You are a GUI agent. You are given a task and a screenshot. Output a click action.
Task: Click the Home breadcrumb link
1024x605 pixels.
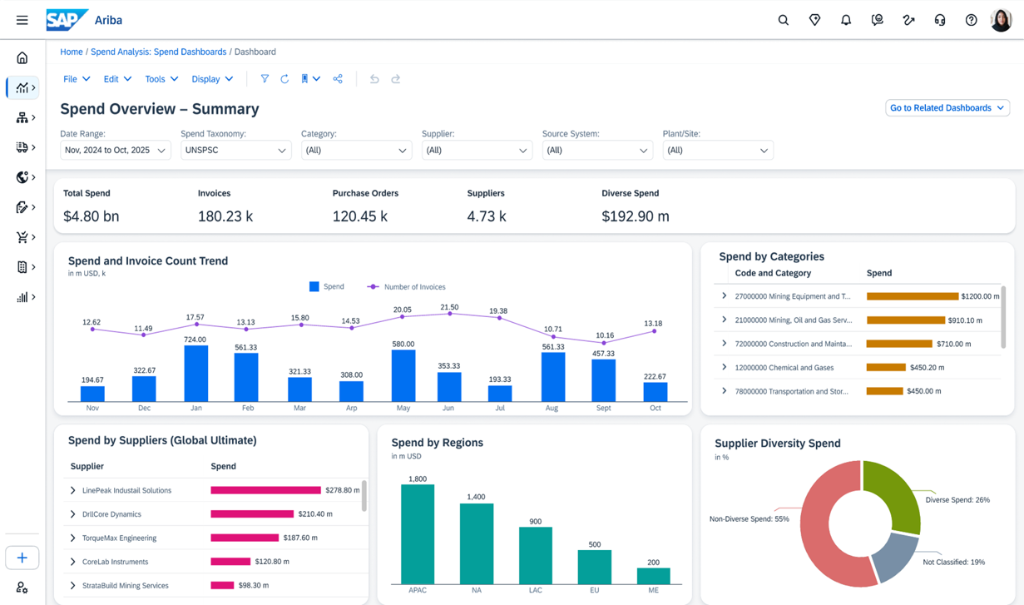[71, 52]
